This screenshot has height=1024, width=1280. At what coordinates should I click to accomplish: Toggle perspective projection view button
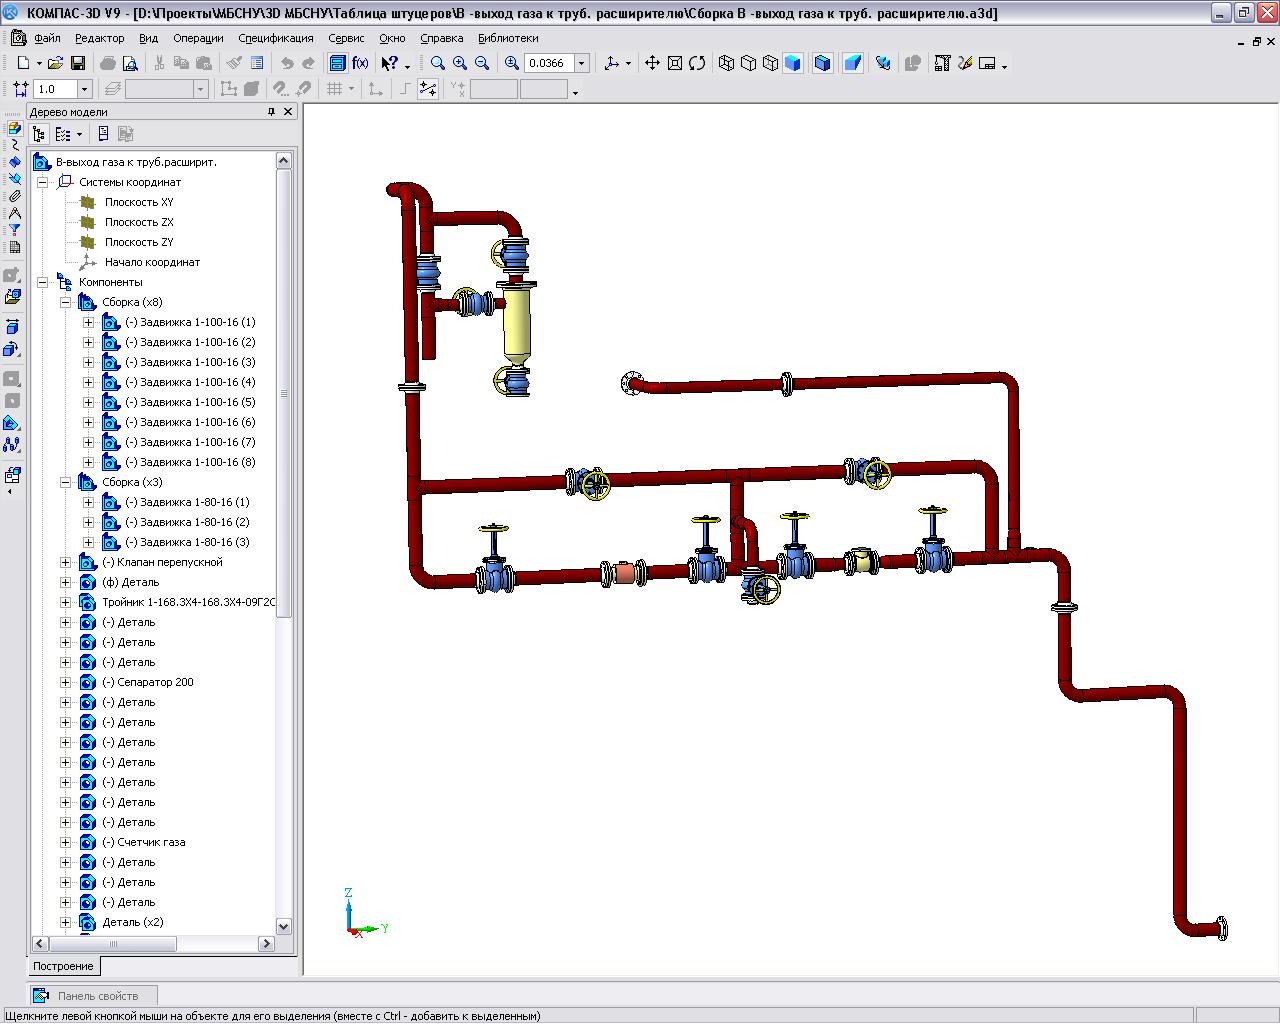click(852, 63)
